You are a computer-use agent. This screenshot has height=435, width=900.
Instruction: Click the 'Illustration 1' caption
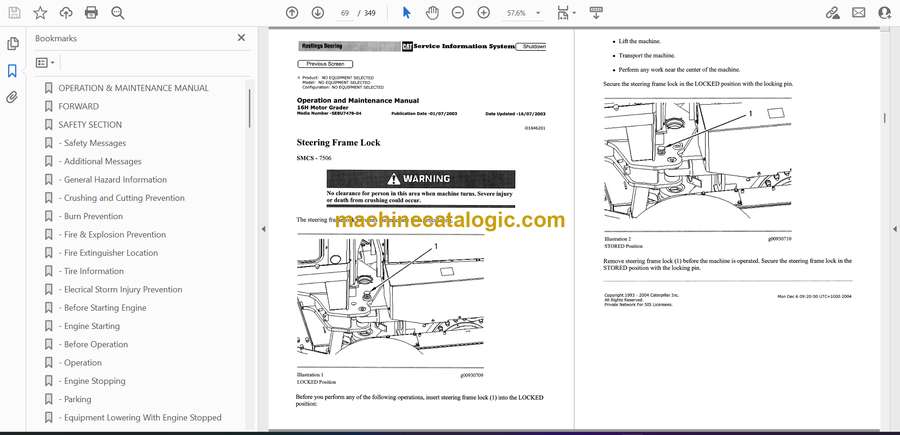point(310,375)
